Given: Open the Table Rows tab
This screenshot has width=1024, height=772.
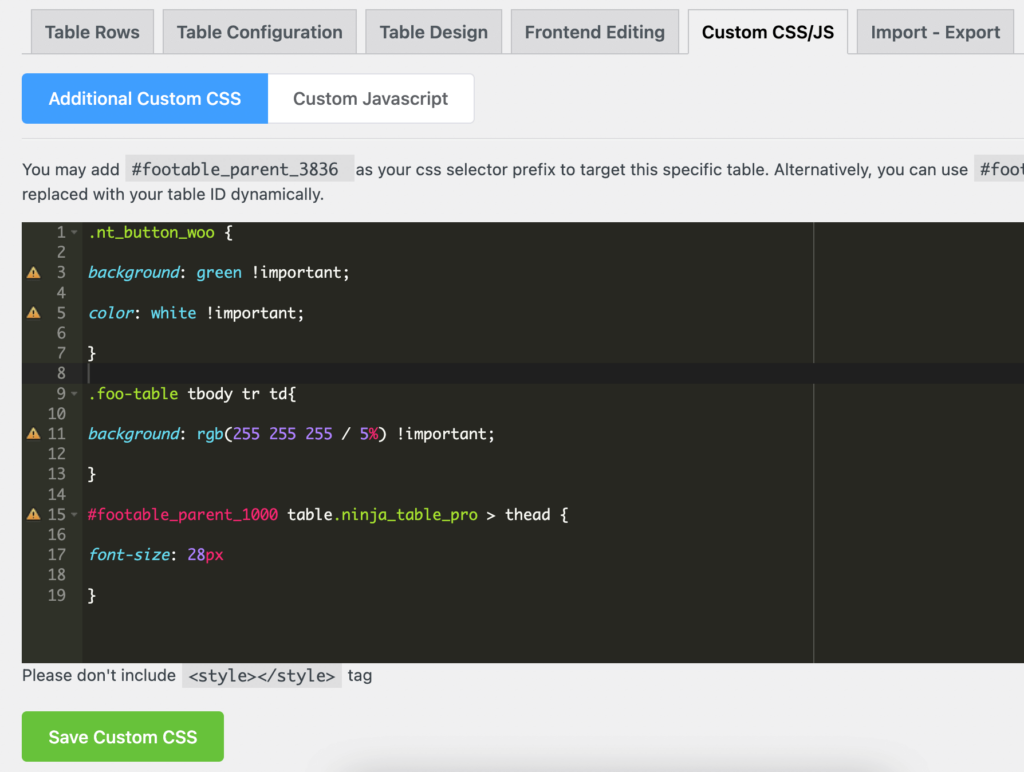Looking at the screenshot, I should (91, 32).
